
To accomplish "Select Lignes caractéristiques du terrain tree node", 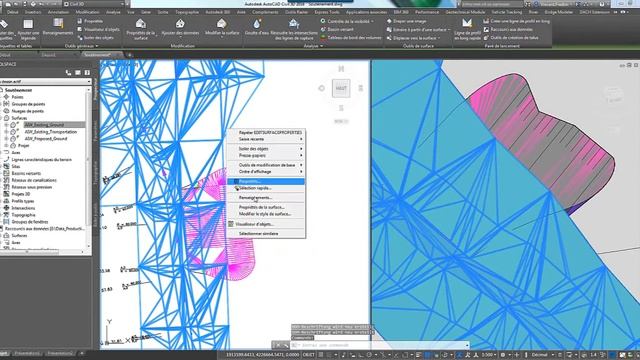I will [x=42, y=160].
